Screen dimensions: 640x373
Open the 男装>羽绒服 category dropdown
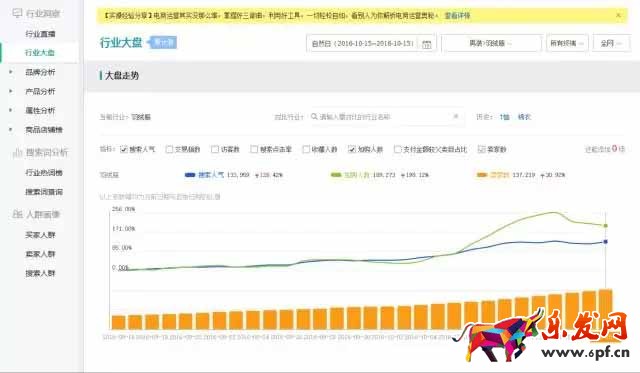coord(491,43)
